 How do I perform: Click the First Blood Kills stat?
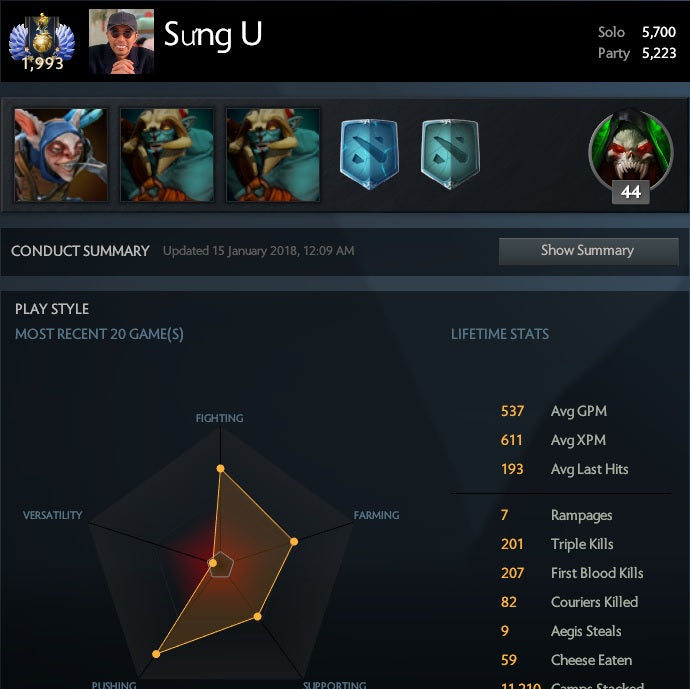tap(572, 573)
